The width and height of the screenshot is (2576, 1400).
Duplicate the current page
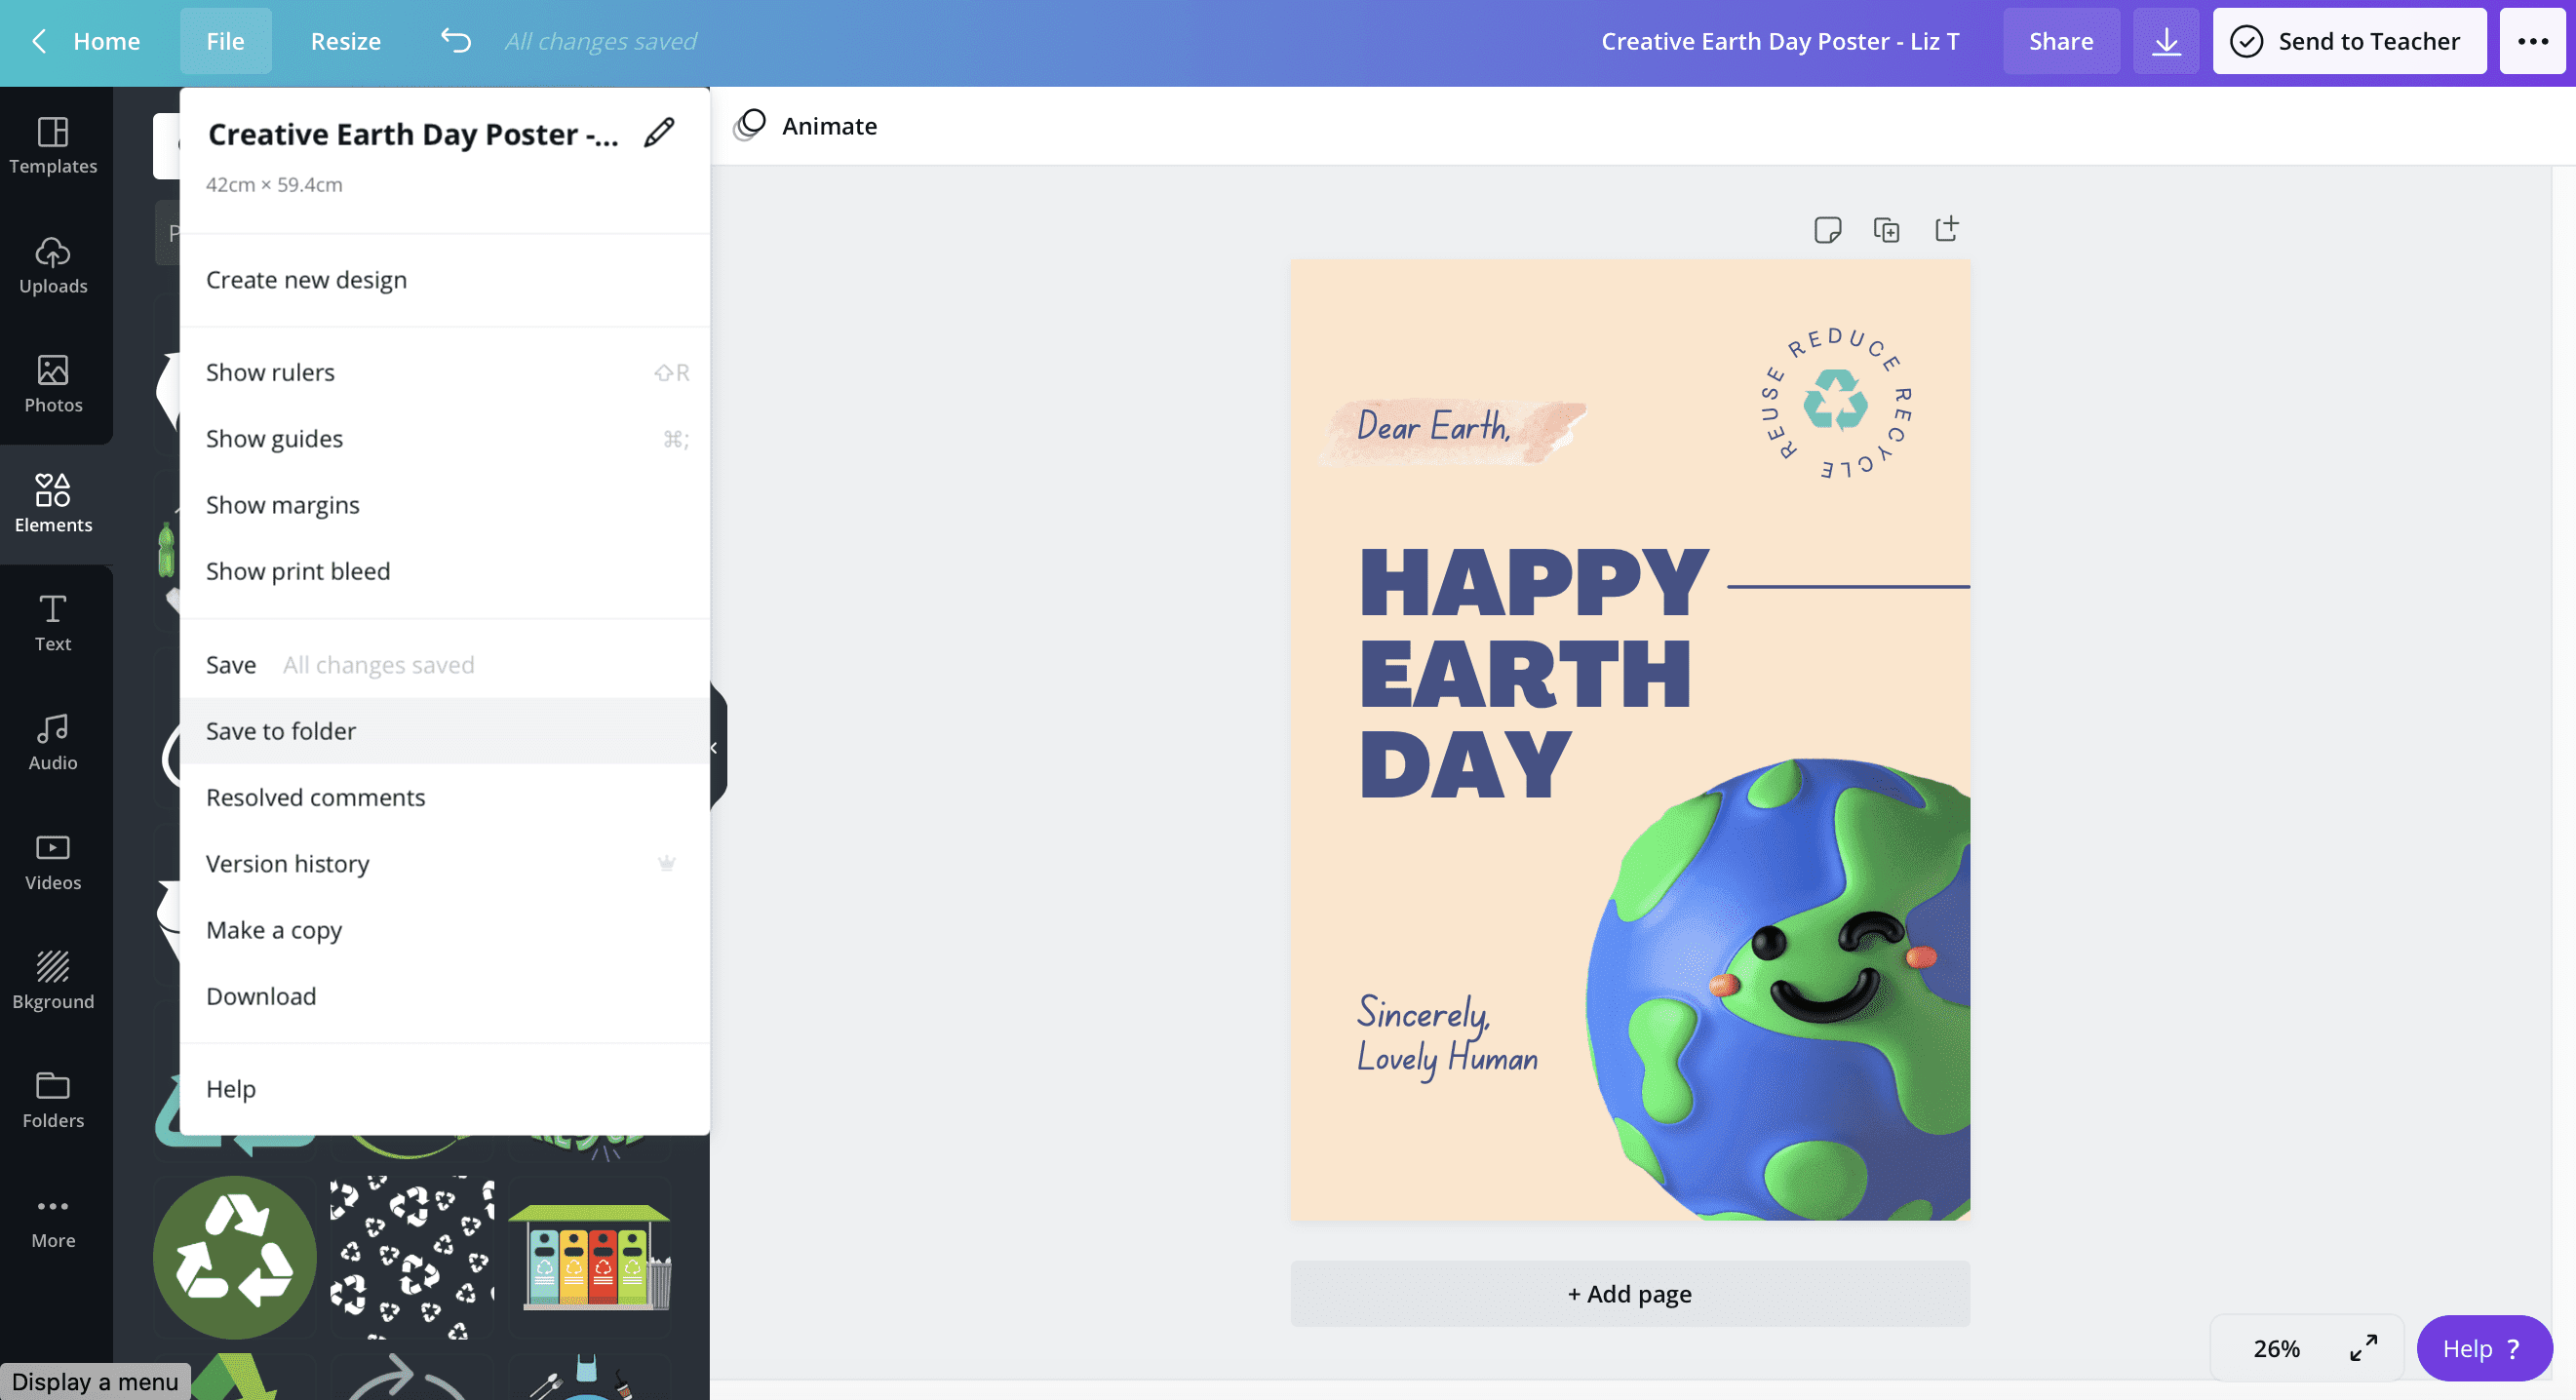pos(1888,229)
